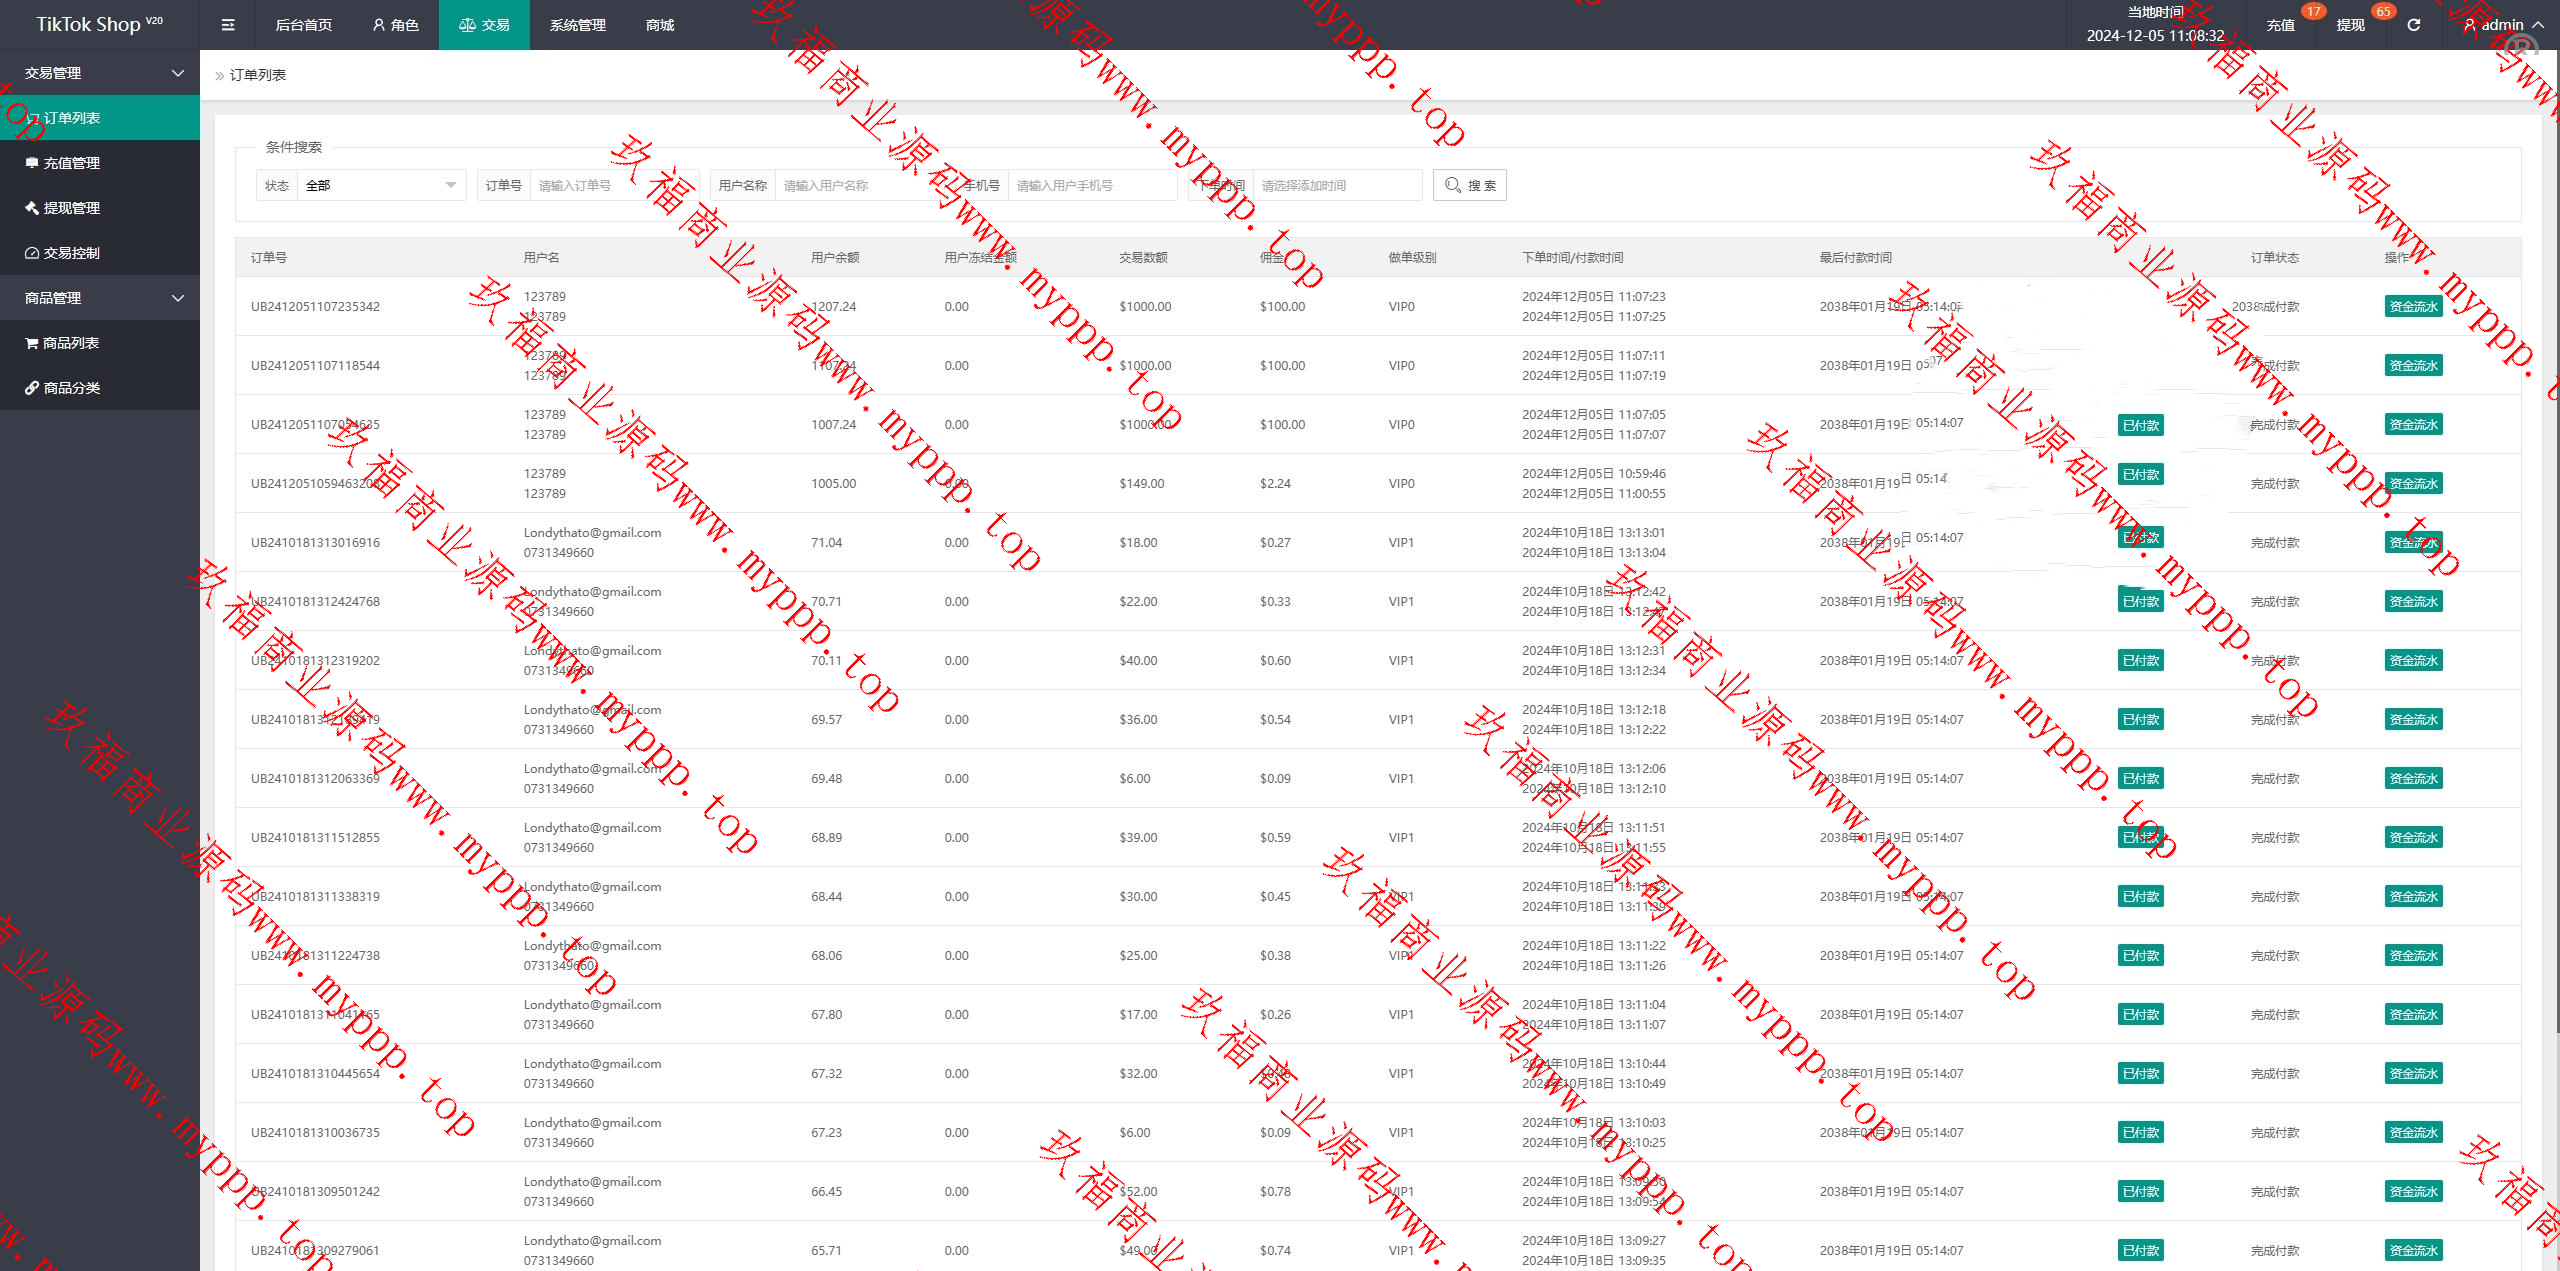
Task: Collapse the 交易管理 sidebar section
Action: [x=100, y=73]
